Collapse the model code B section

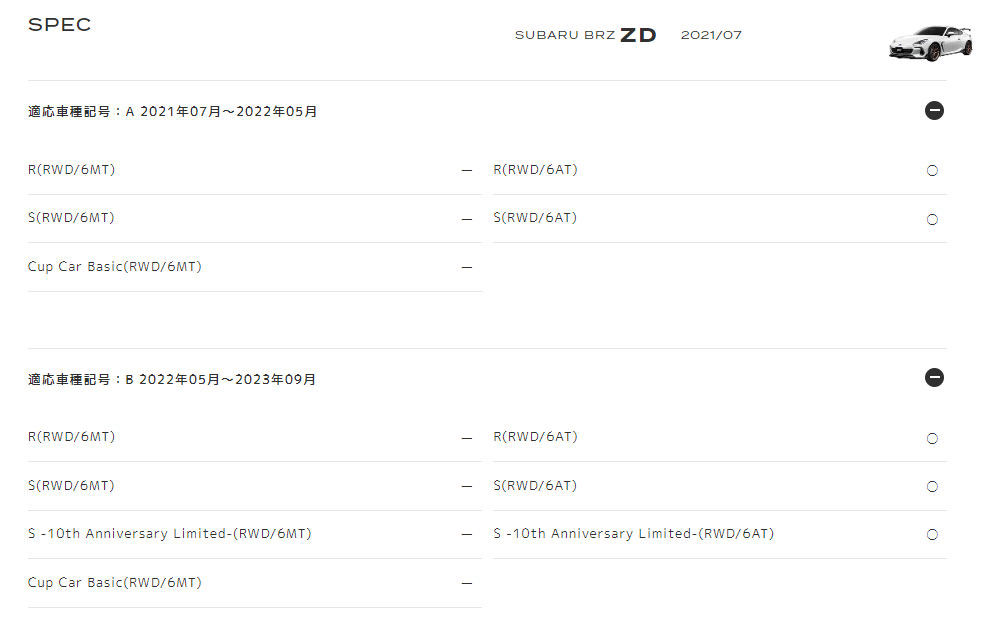click(x=934, y=378)
